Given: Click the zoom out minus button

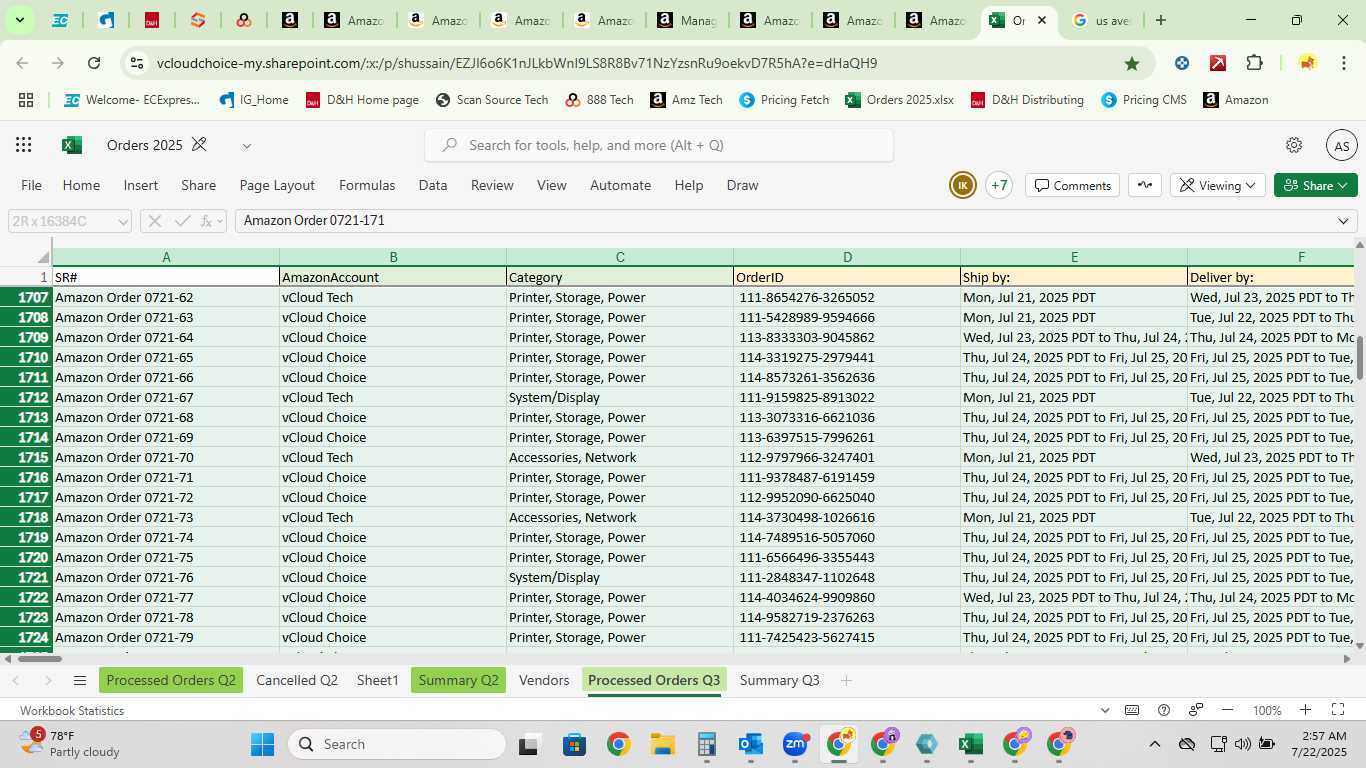Looking at the screenshot, I should tap(1229, 710).
